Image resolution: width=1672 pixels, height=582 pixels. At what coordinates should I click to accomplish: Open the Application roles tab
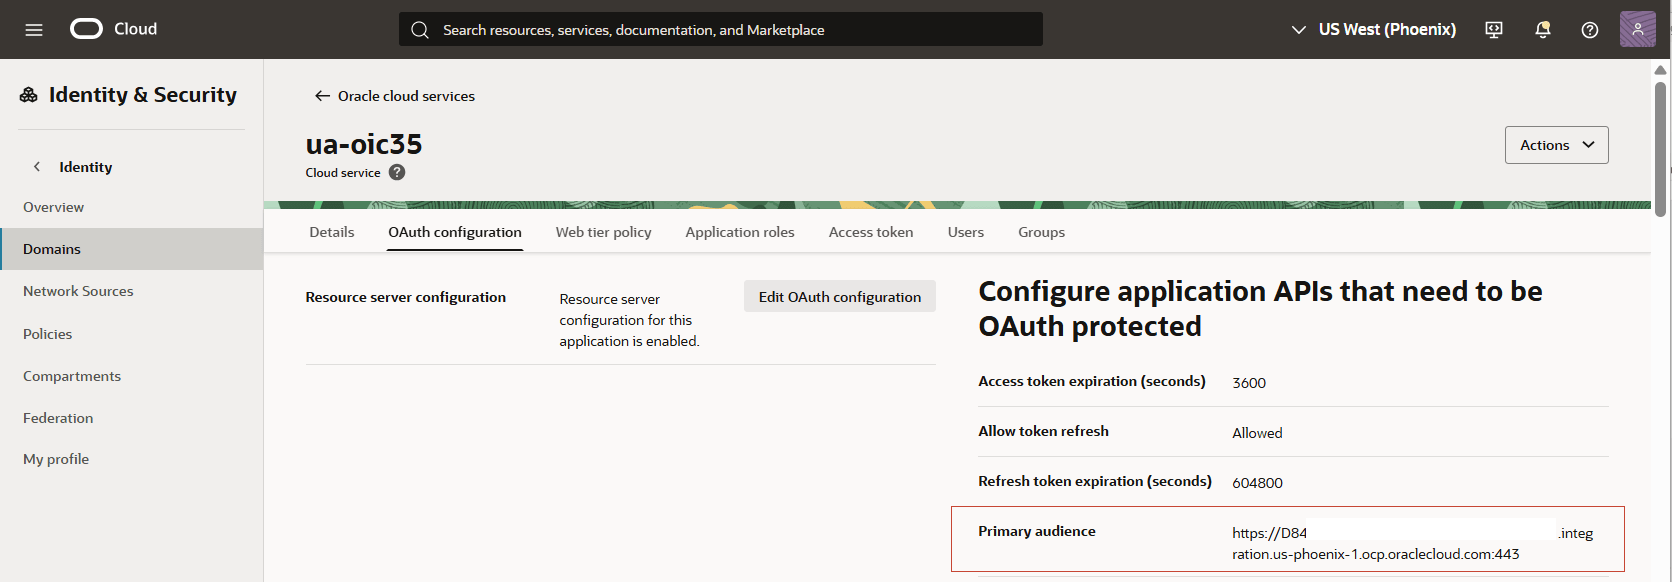tap(740, 232)
